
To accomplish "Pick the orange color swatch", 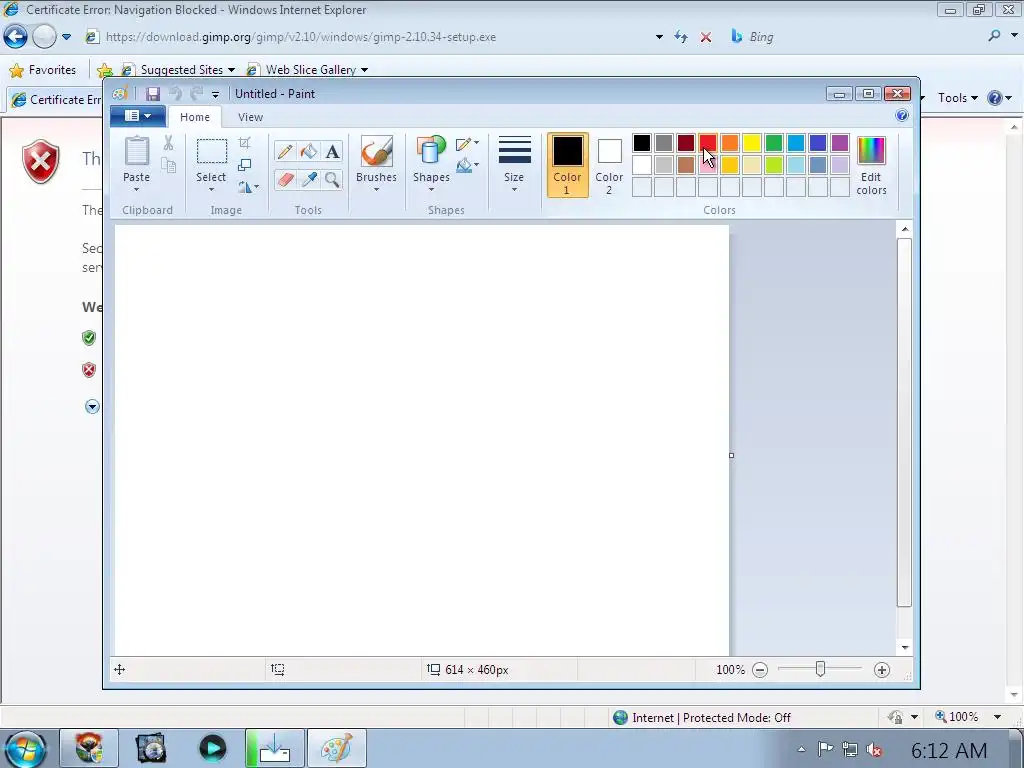I will [730, 142].
